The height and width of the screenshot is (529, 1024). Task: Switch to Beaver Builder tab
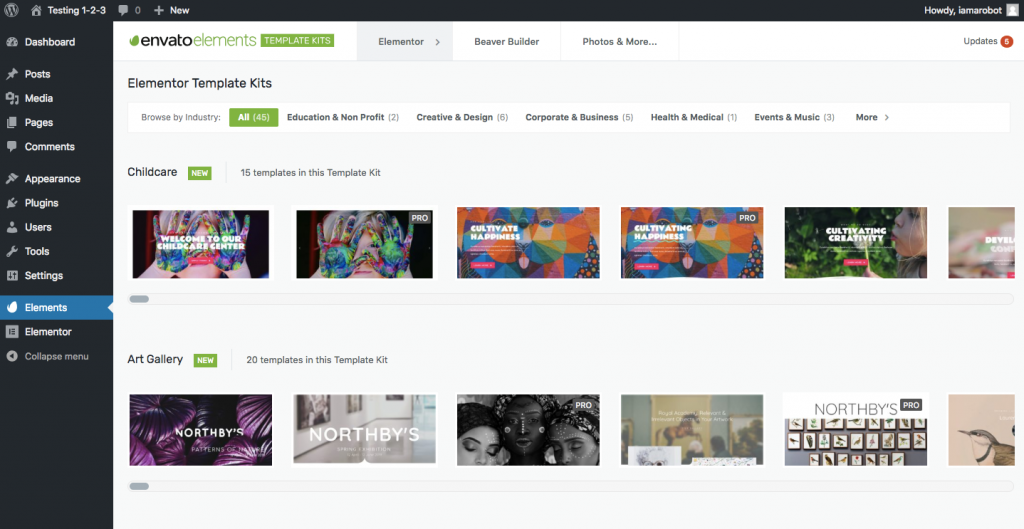(x=507, y=41)
